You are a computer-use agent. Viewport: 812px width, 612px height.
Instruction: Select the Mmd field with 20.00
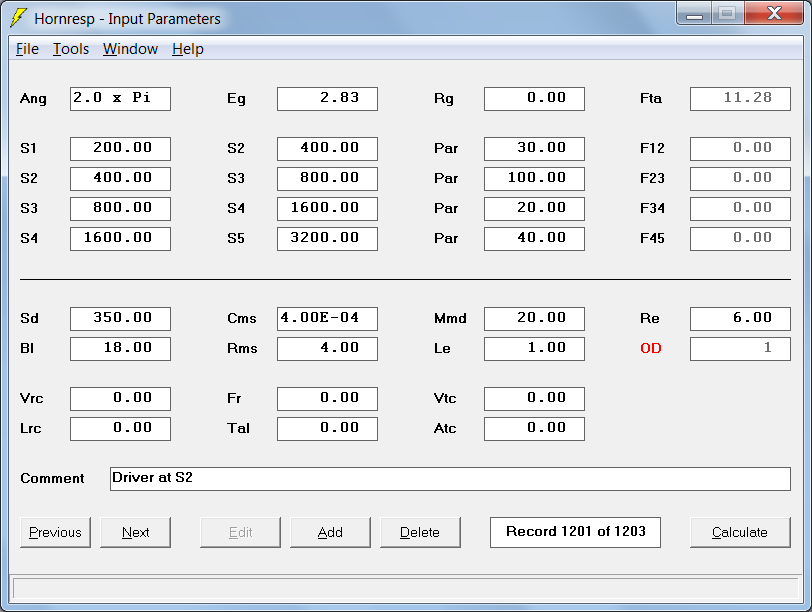[x=534, y=318]
